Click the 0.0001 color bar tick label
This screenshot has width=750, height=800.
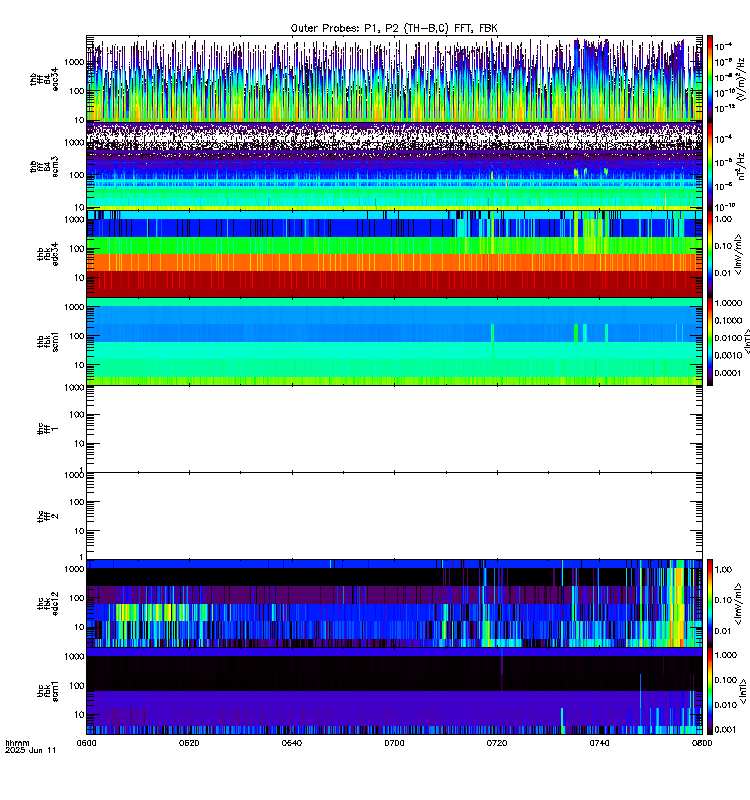pyautogui.click(x=728, y=373)
